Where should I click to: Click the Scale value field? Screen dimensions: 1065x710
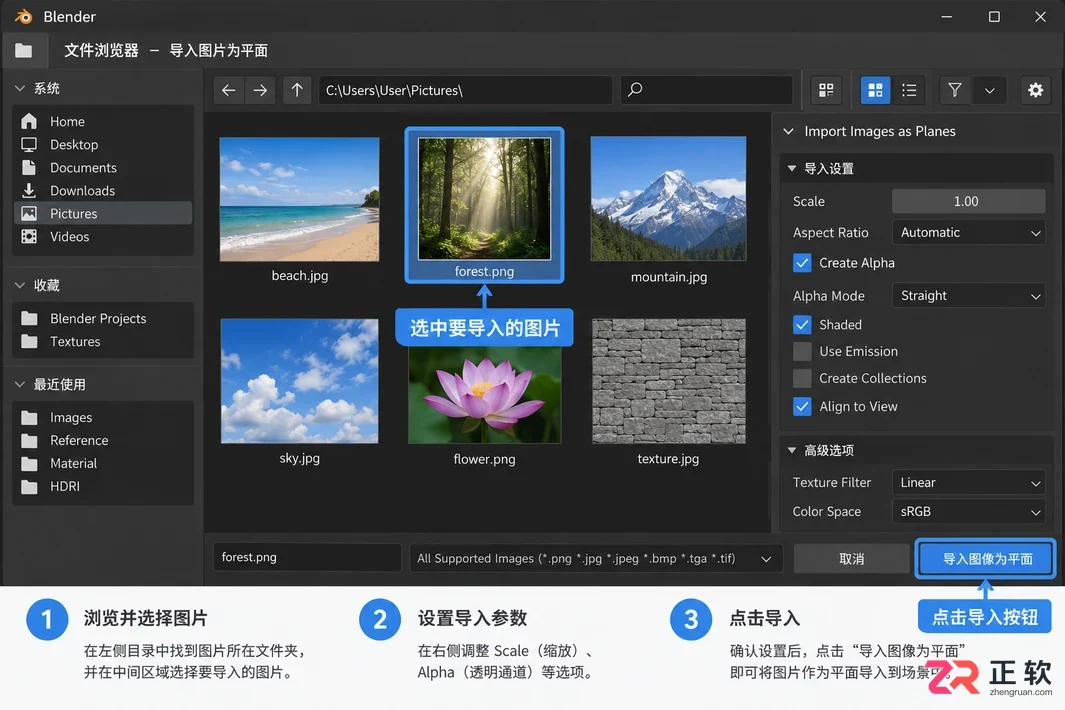(968, 201)
